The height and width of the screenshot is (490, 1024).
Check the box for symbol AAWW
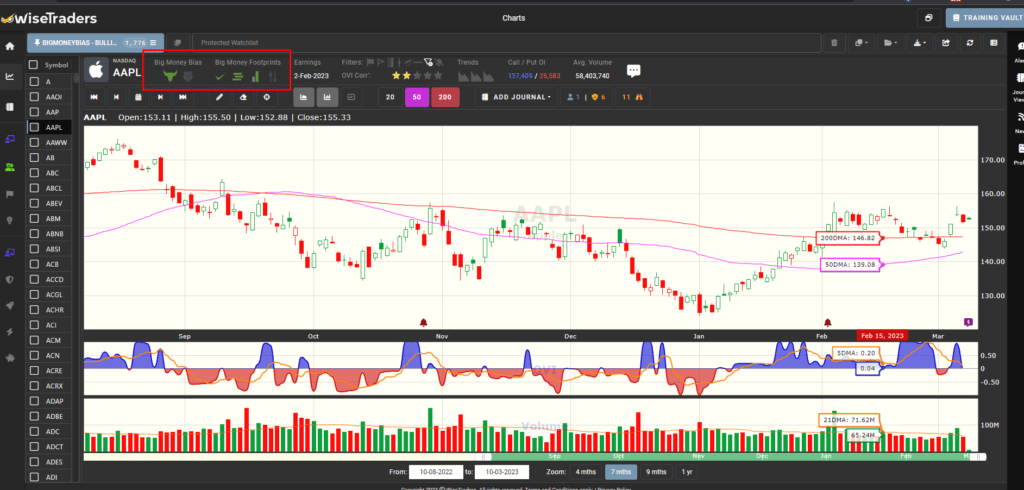(x=34, y=142)
